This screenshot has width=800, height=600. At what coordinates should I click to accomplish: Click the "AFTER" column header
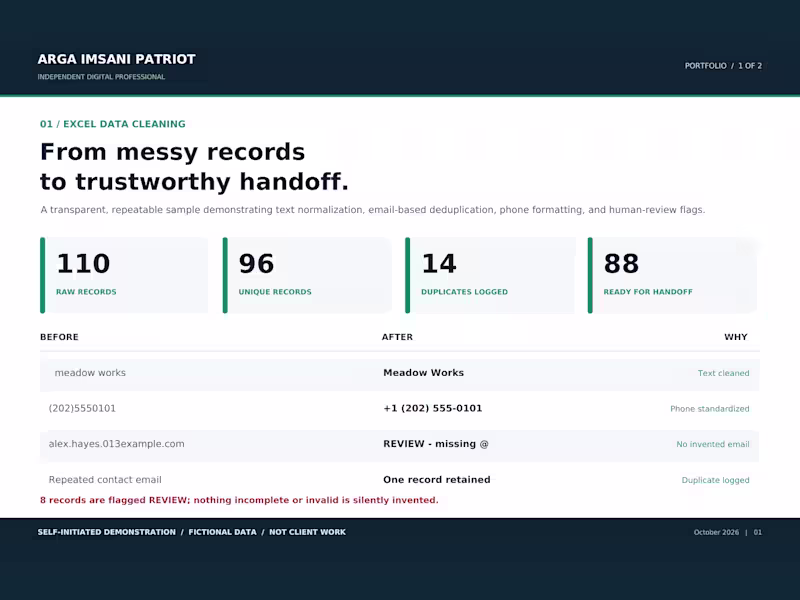(x=397, y=337)
